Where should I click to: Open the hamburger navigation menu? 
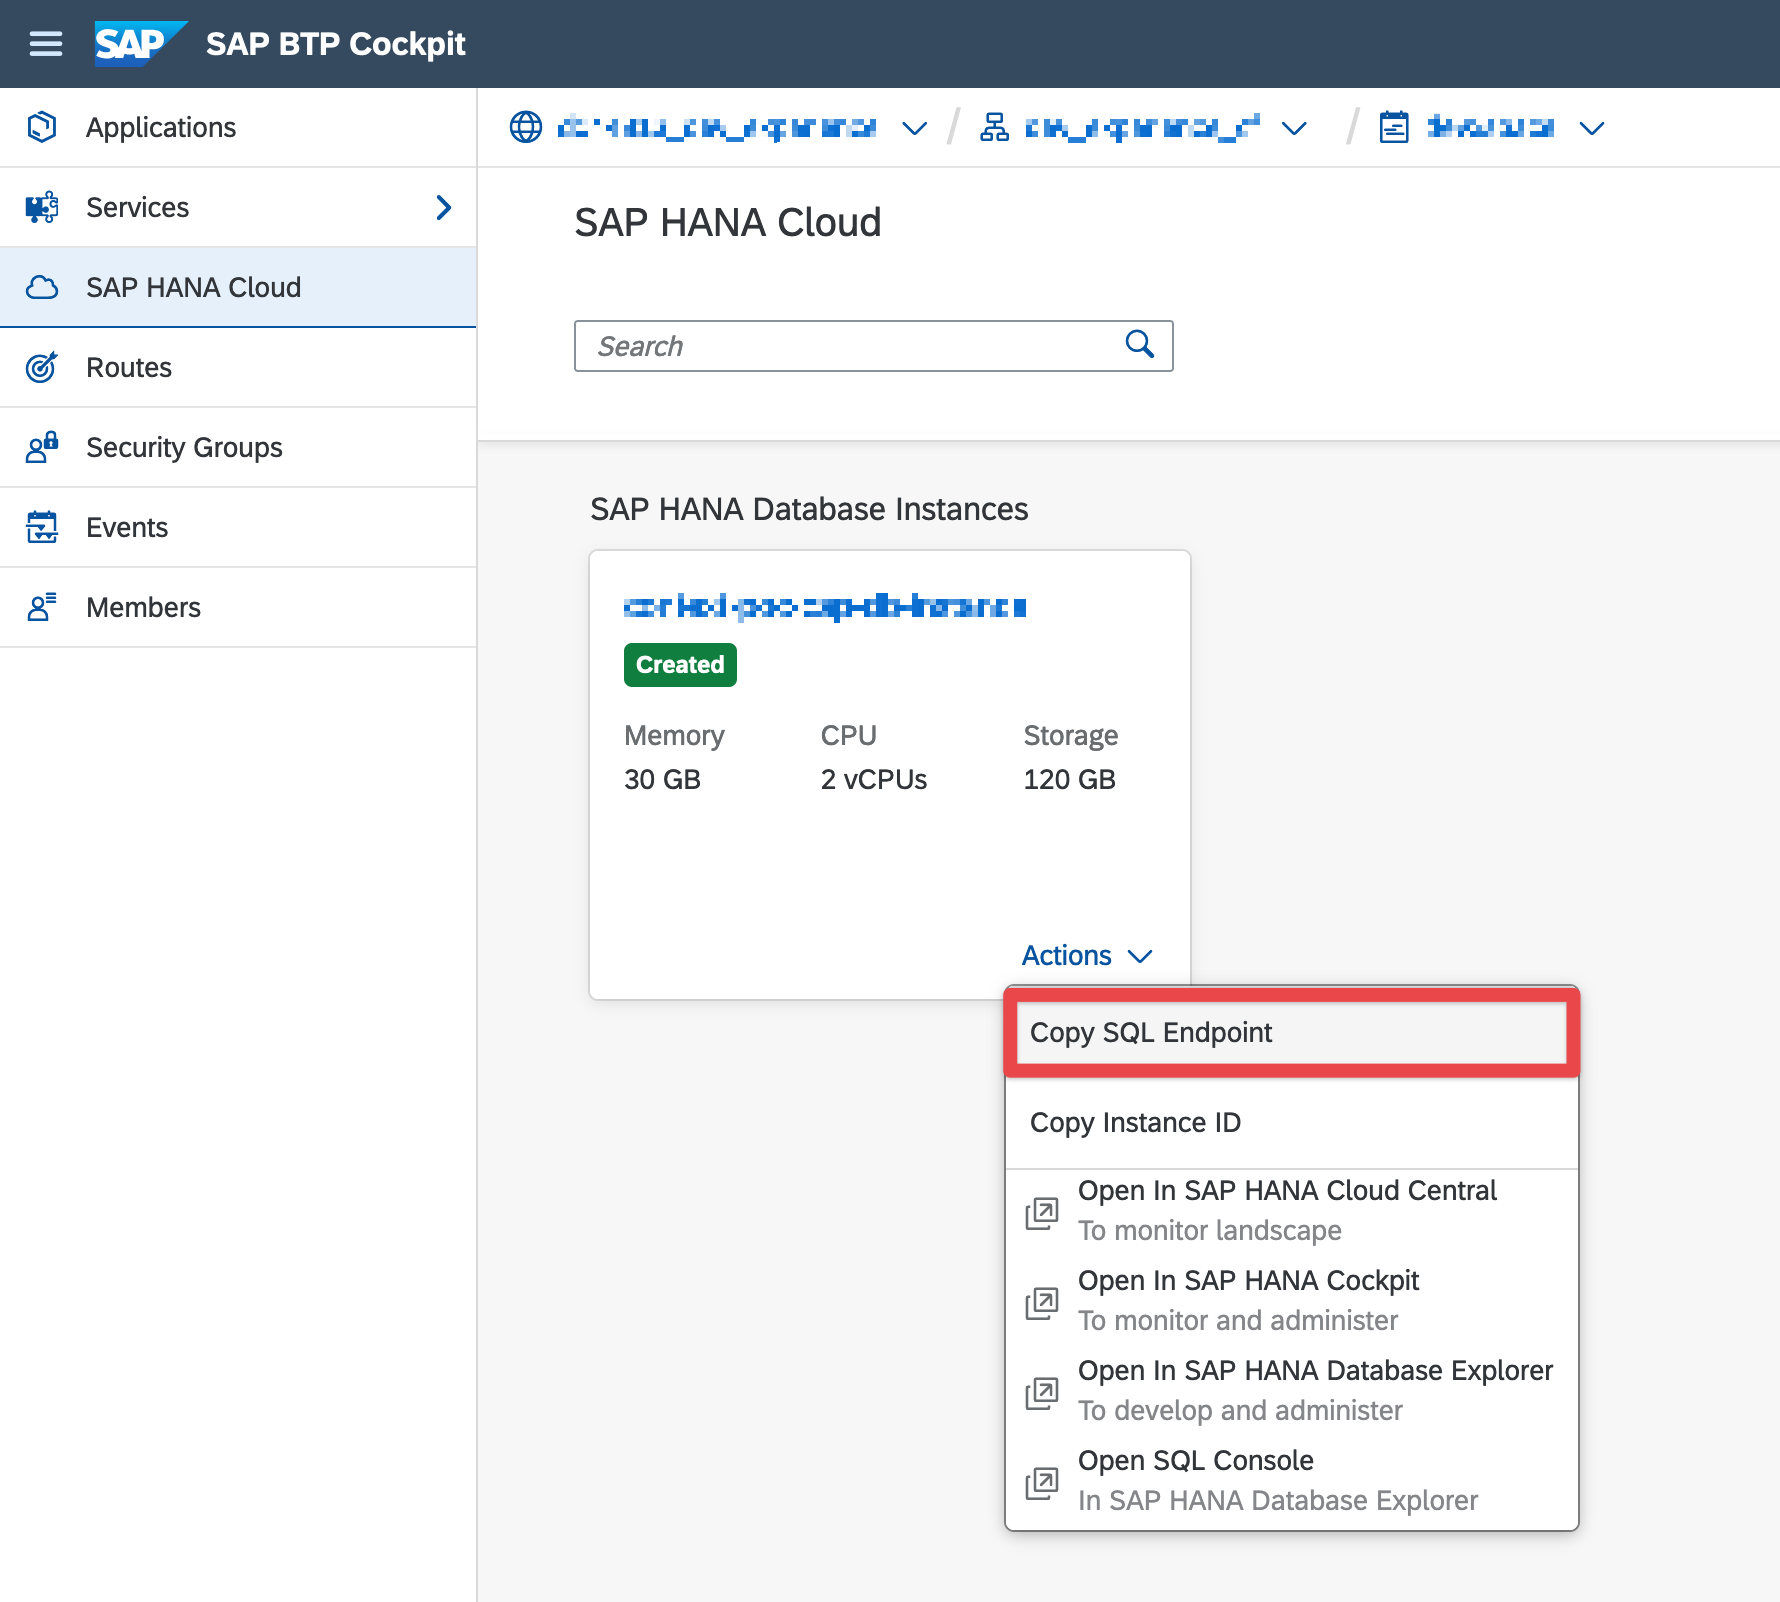pos(45,43)
